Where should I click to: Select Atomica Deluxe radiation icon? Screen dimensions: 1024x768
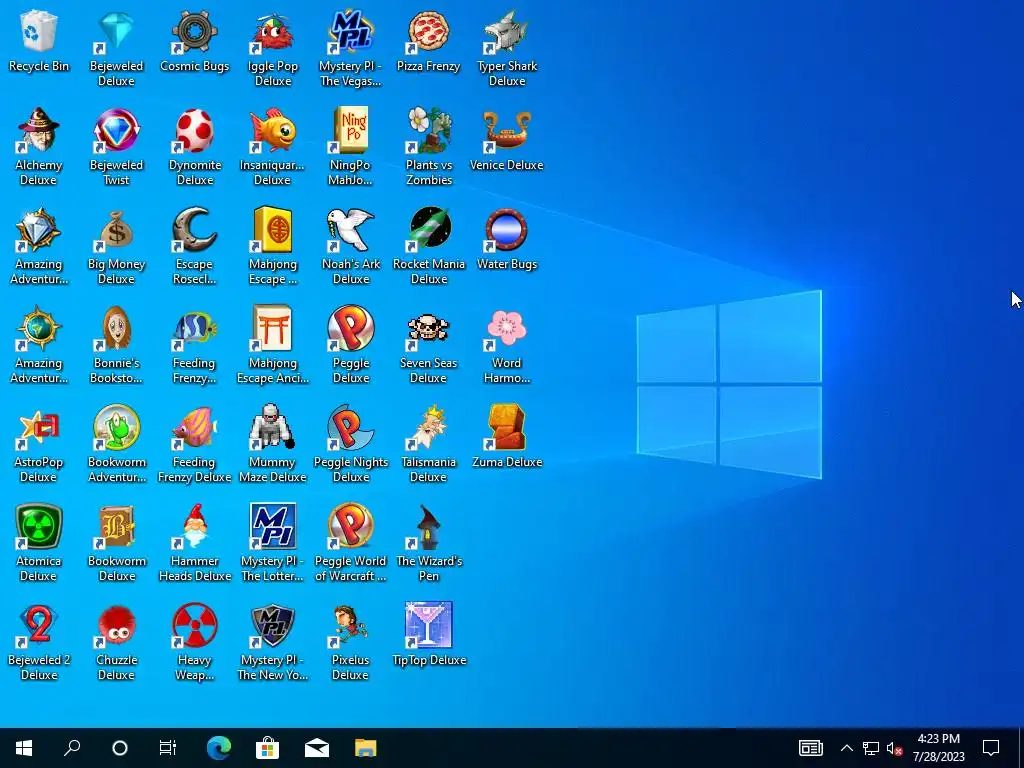[39, 526]
